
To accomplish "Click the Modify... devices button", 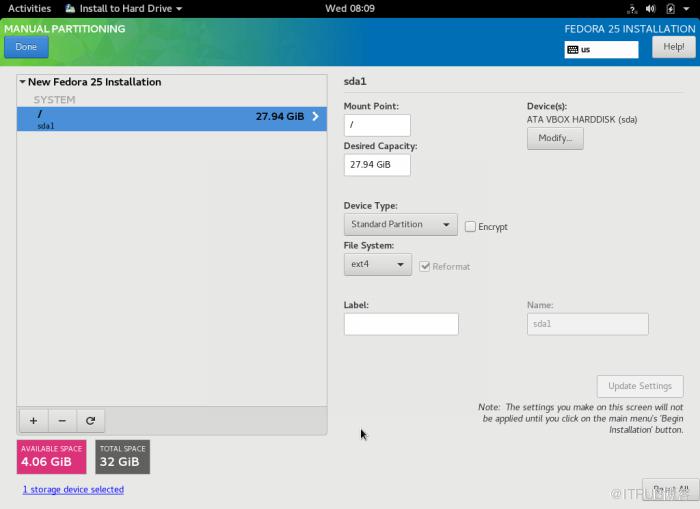I will pos(555,138).
